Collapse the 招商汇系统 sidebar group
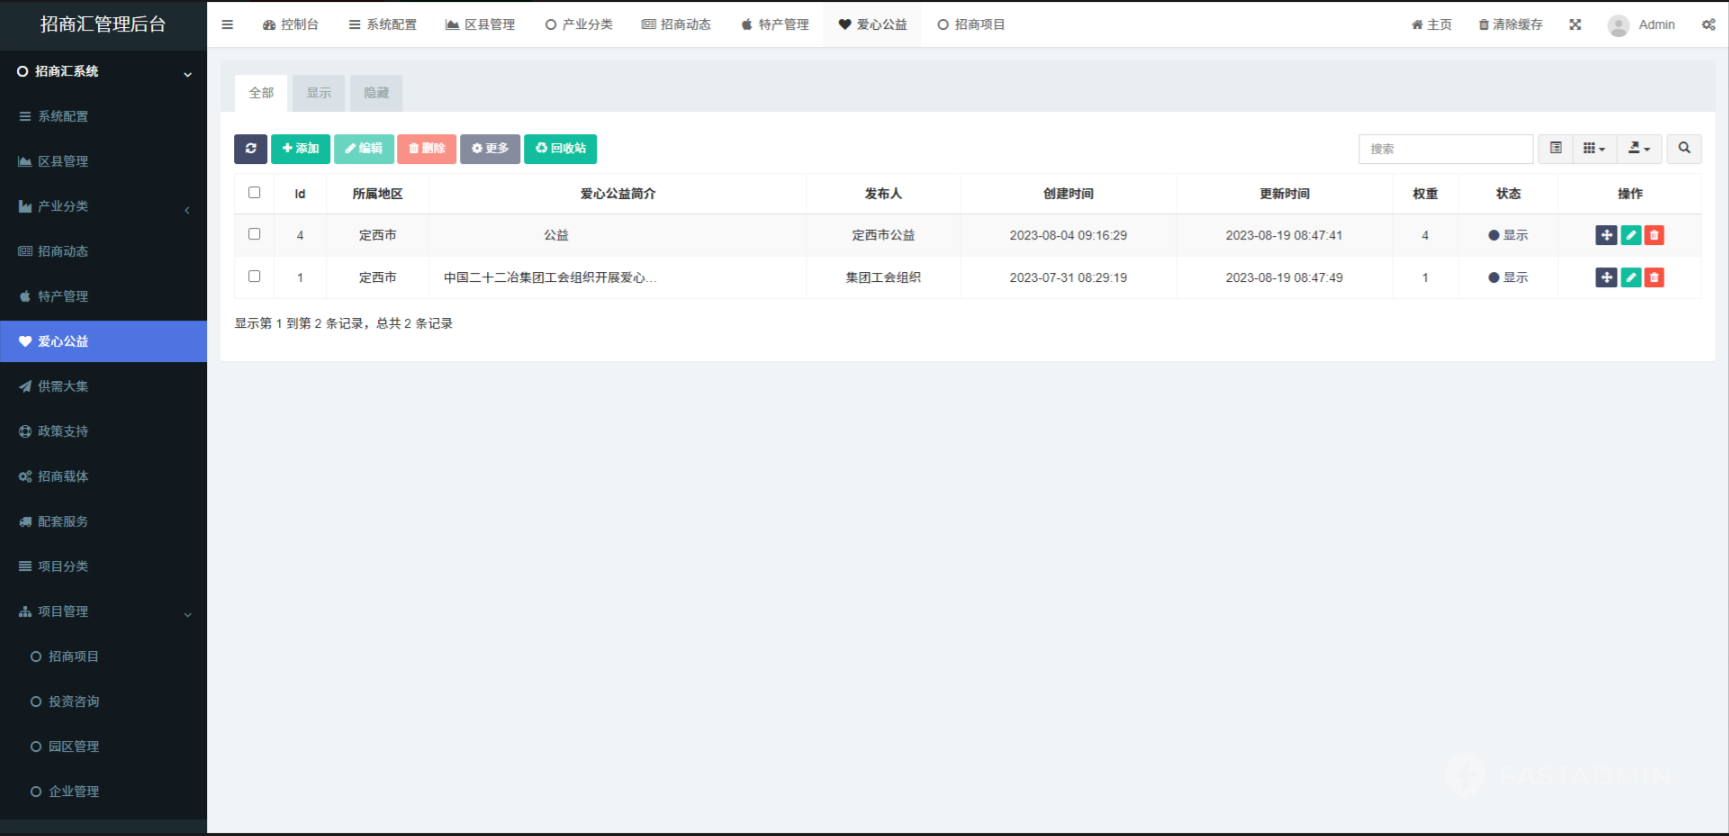The image size is (1729, 836). [103, 71]
